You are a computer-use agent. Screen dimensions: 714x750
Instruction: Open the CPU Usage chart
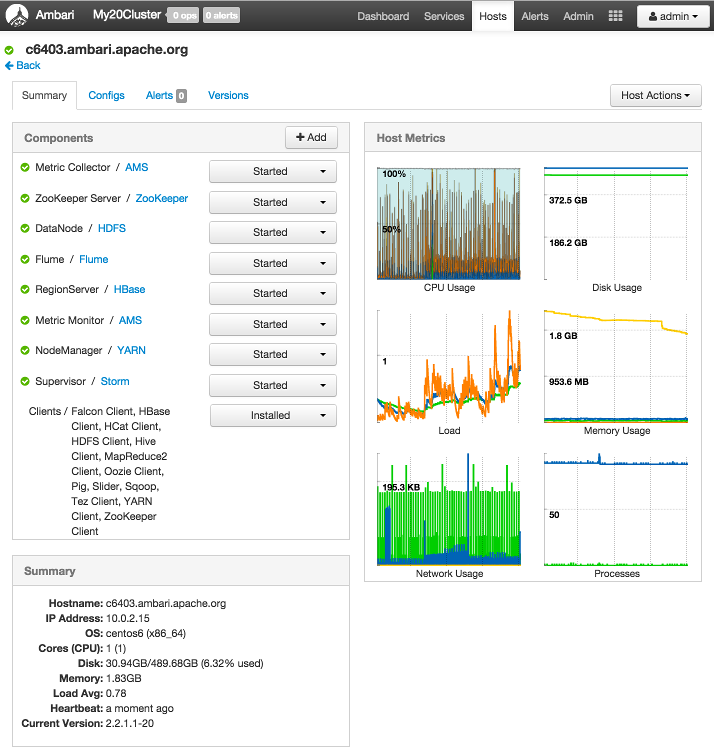(449, 224)
